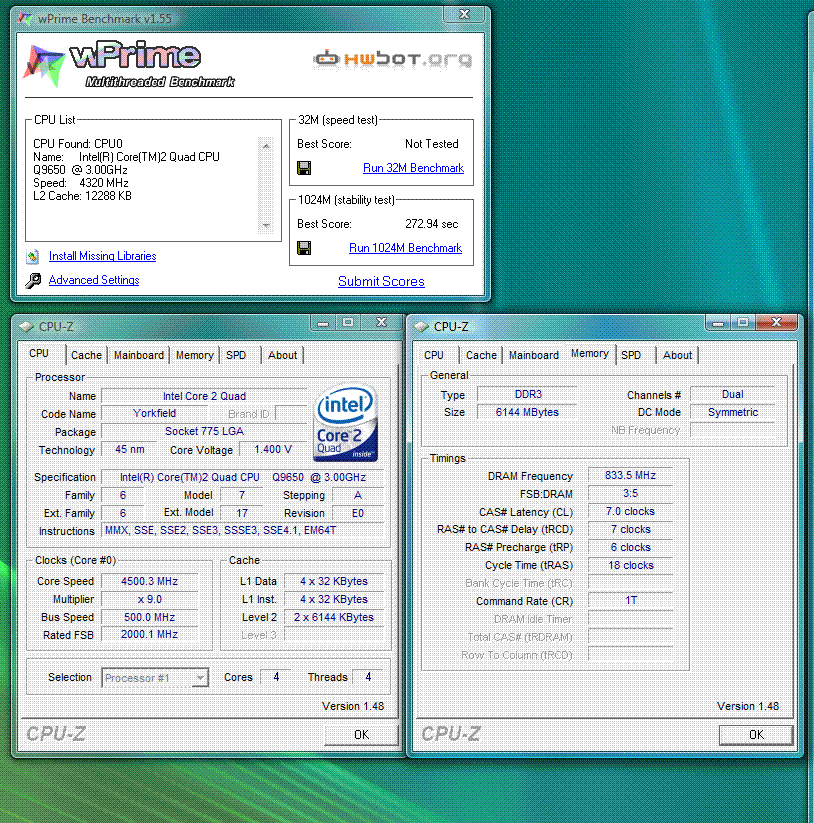Switch to Mainboard tab in right CPU-Z
The width and height of the screenshot is (814, 823).
click(x=534, y=355)
